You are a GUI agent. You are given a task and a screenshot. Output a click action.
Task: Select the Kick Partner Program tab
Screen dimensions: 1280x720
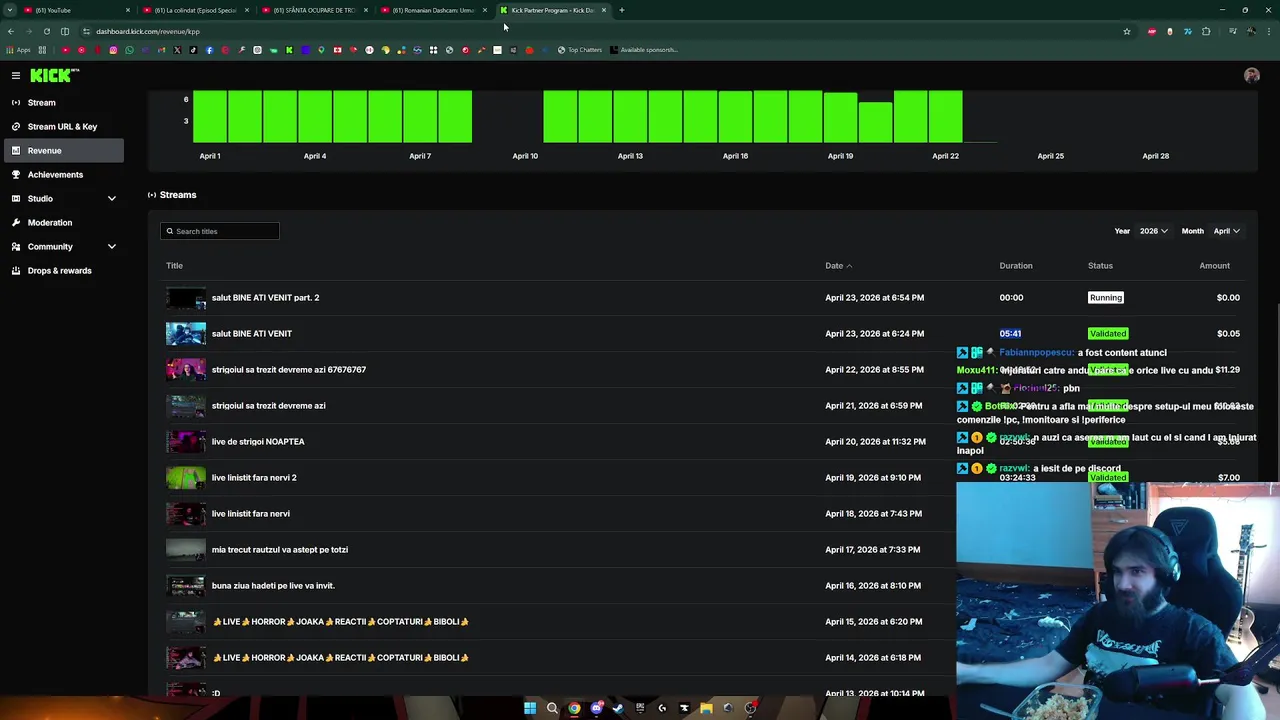tap(553, 10)
